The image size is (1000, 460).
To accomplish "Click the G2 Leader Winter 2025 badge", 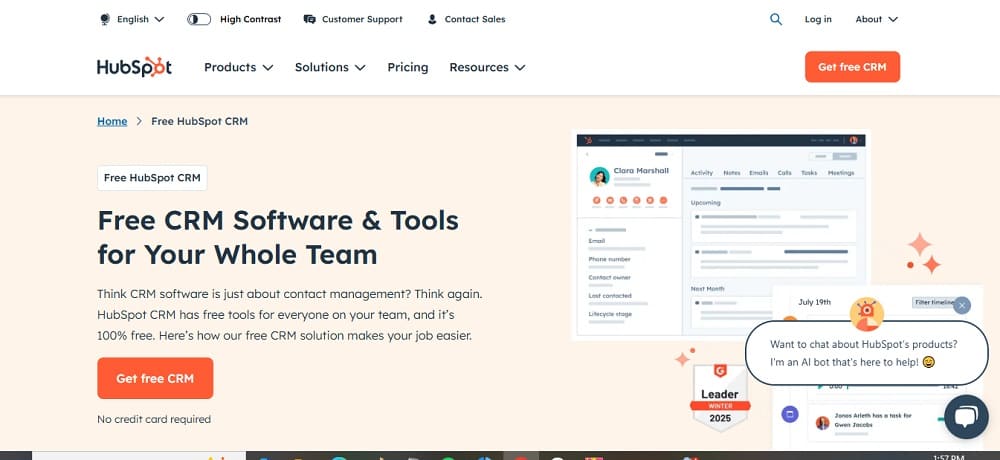I will point(720,397).
